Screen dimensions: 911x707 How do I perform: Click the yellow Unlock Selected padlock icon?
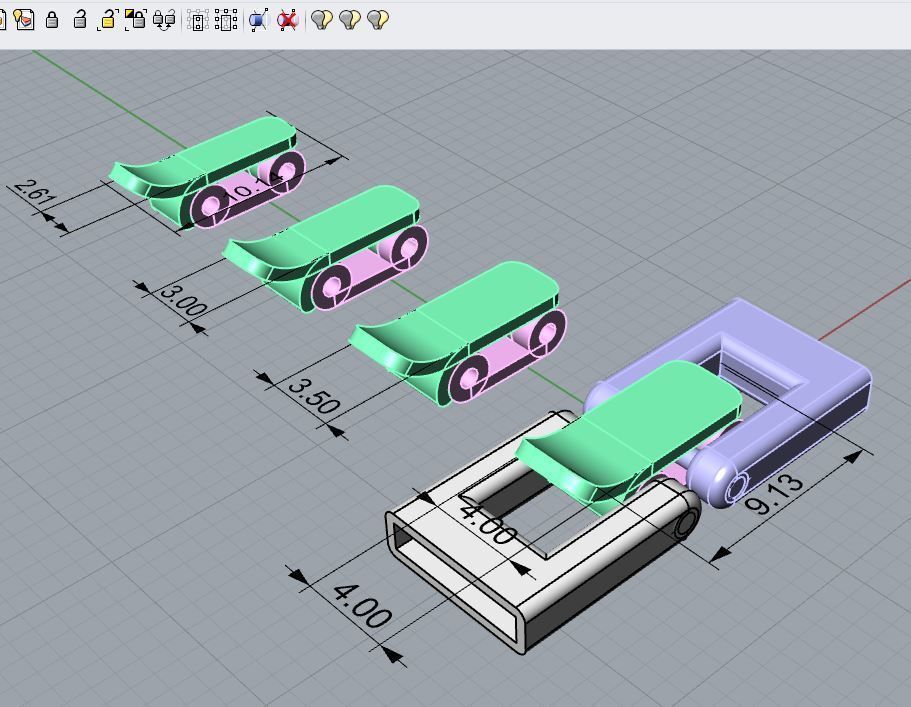coord(107,20)
